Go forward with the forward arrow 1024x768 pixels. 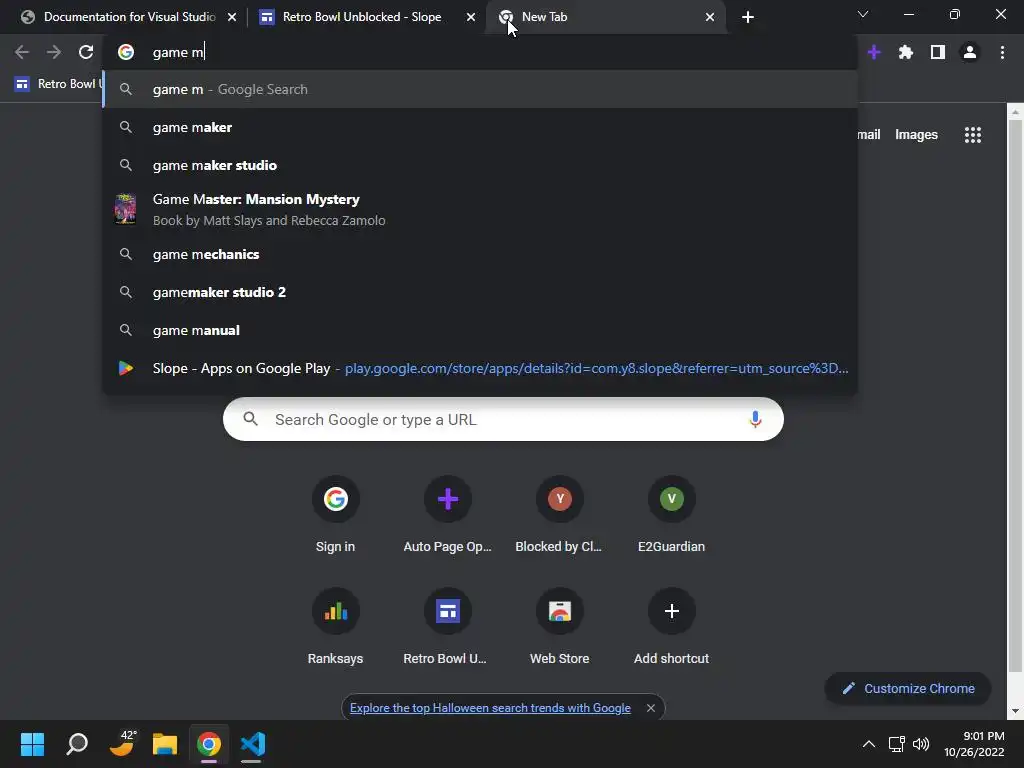(x=54, y=52)
